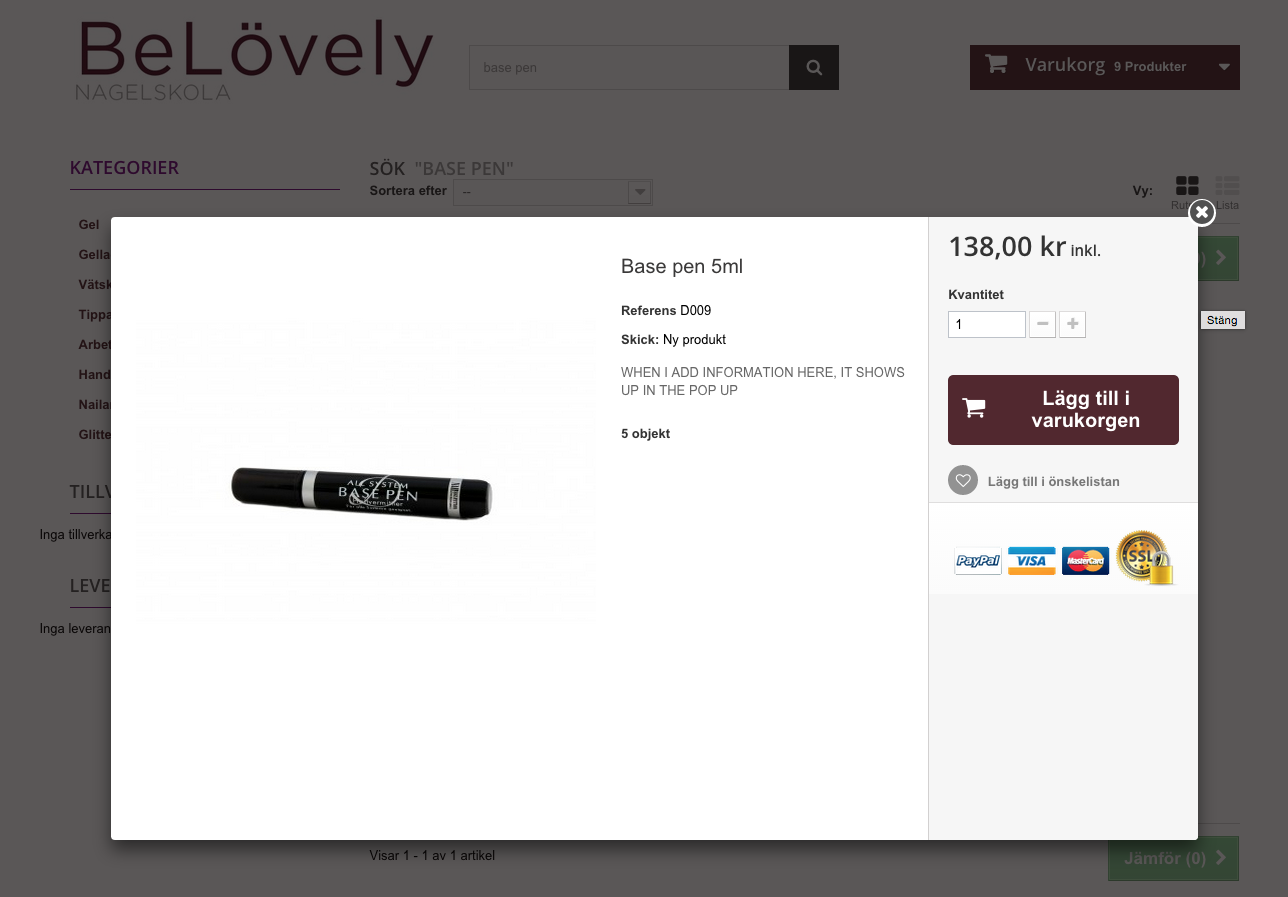The image size is (1288, 897).
Task: Click the Visa card logo
Action: (1031, 561)
